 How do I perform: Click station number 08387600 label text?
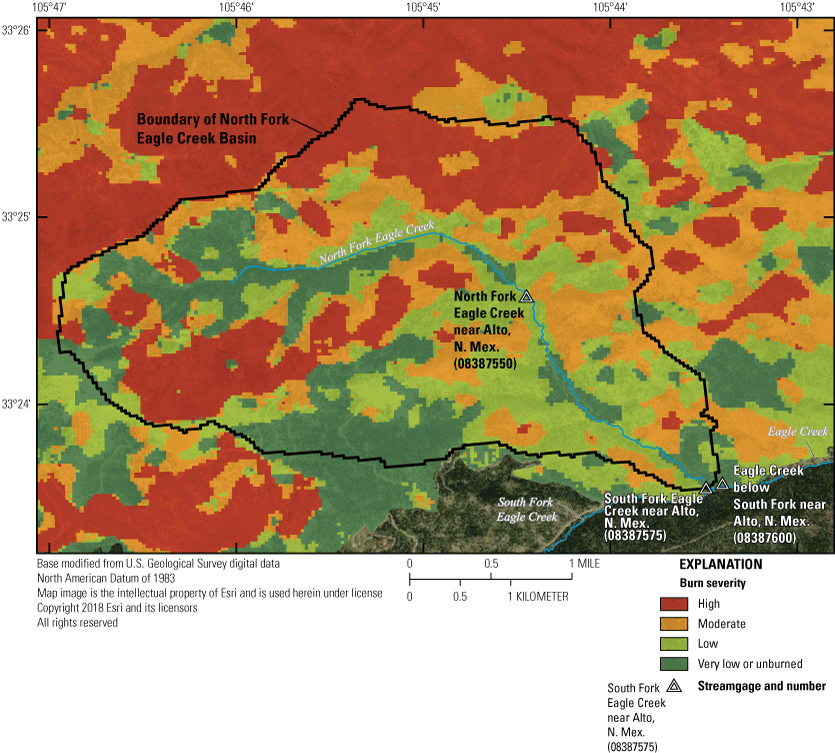765,537
